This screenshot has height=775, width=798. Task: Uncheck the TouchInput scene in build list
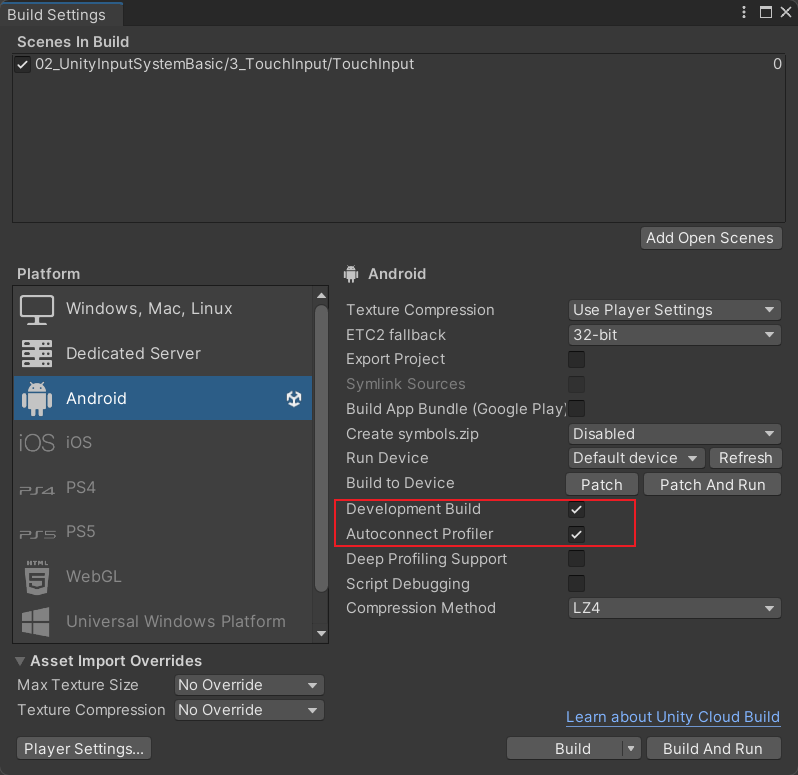coord(23,65)
